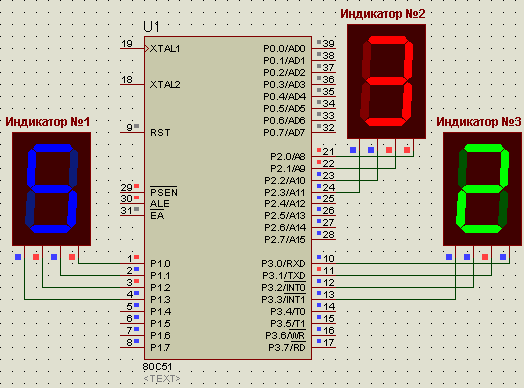Click the 'Индикатор №3' label text
Screen dimensions: 524x388
point(479,122)
